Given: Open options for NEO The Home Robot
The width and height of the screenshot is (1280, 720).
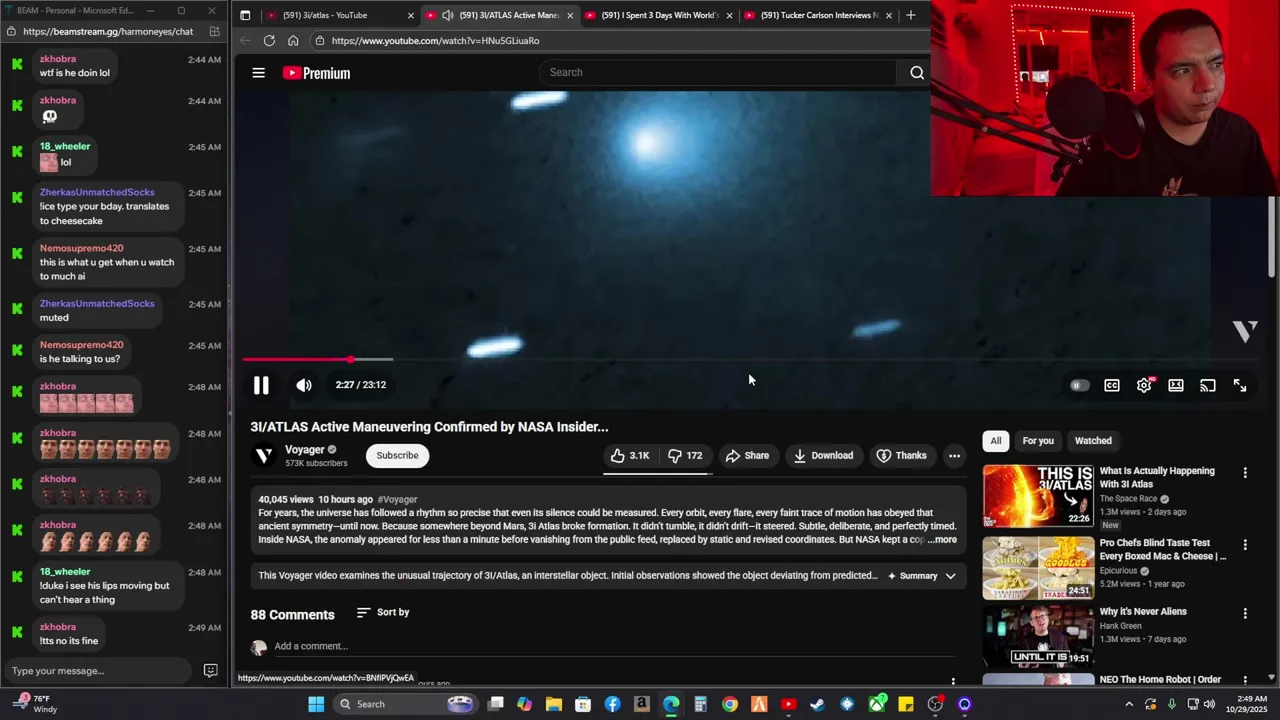Looking at the screenshot, I should coord(1245,680).
